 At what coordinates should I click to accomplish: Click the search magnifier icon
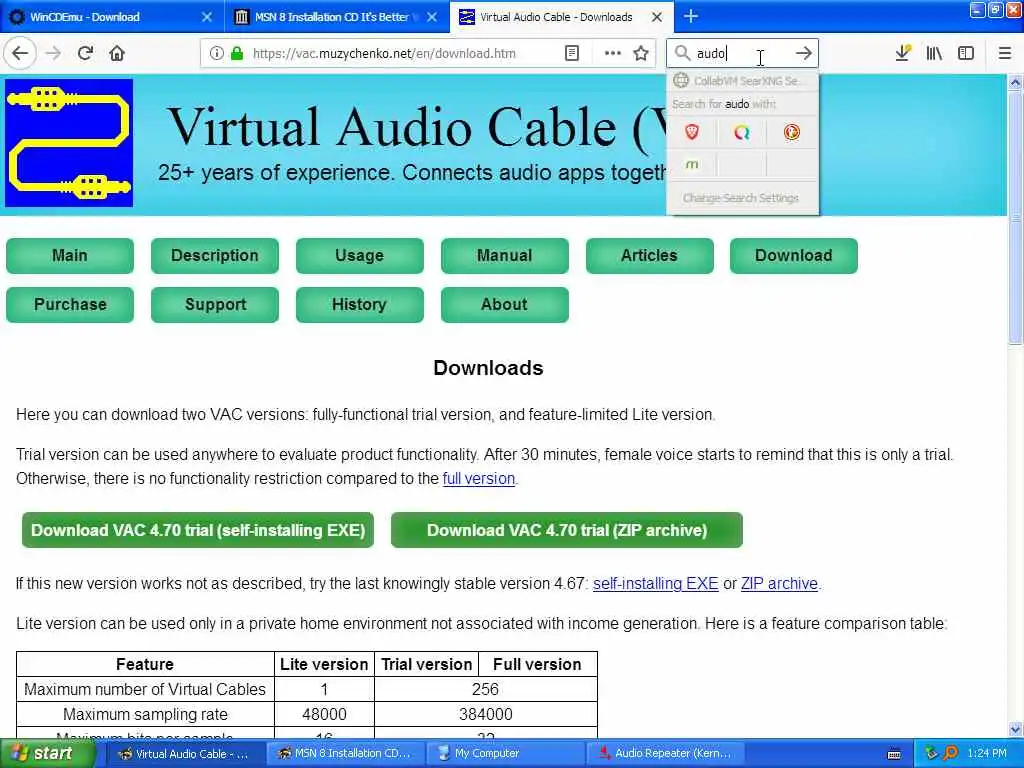click(x=682, y=54)
